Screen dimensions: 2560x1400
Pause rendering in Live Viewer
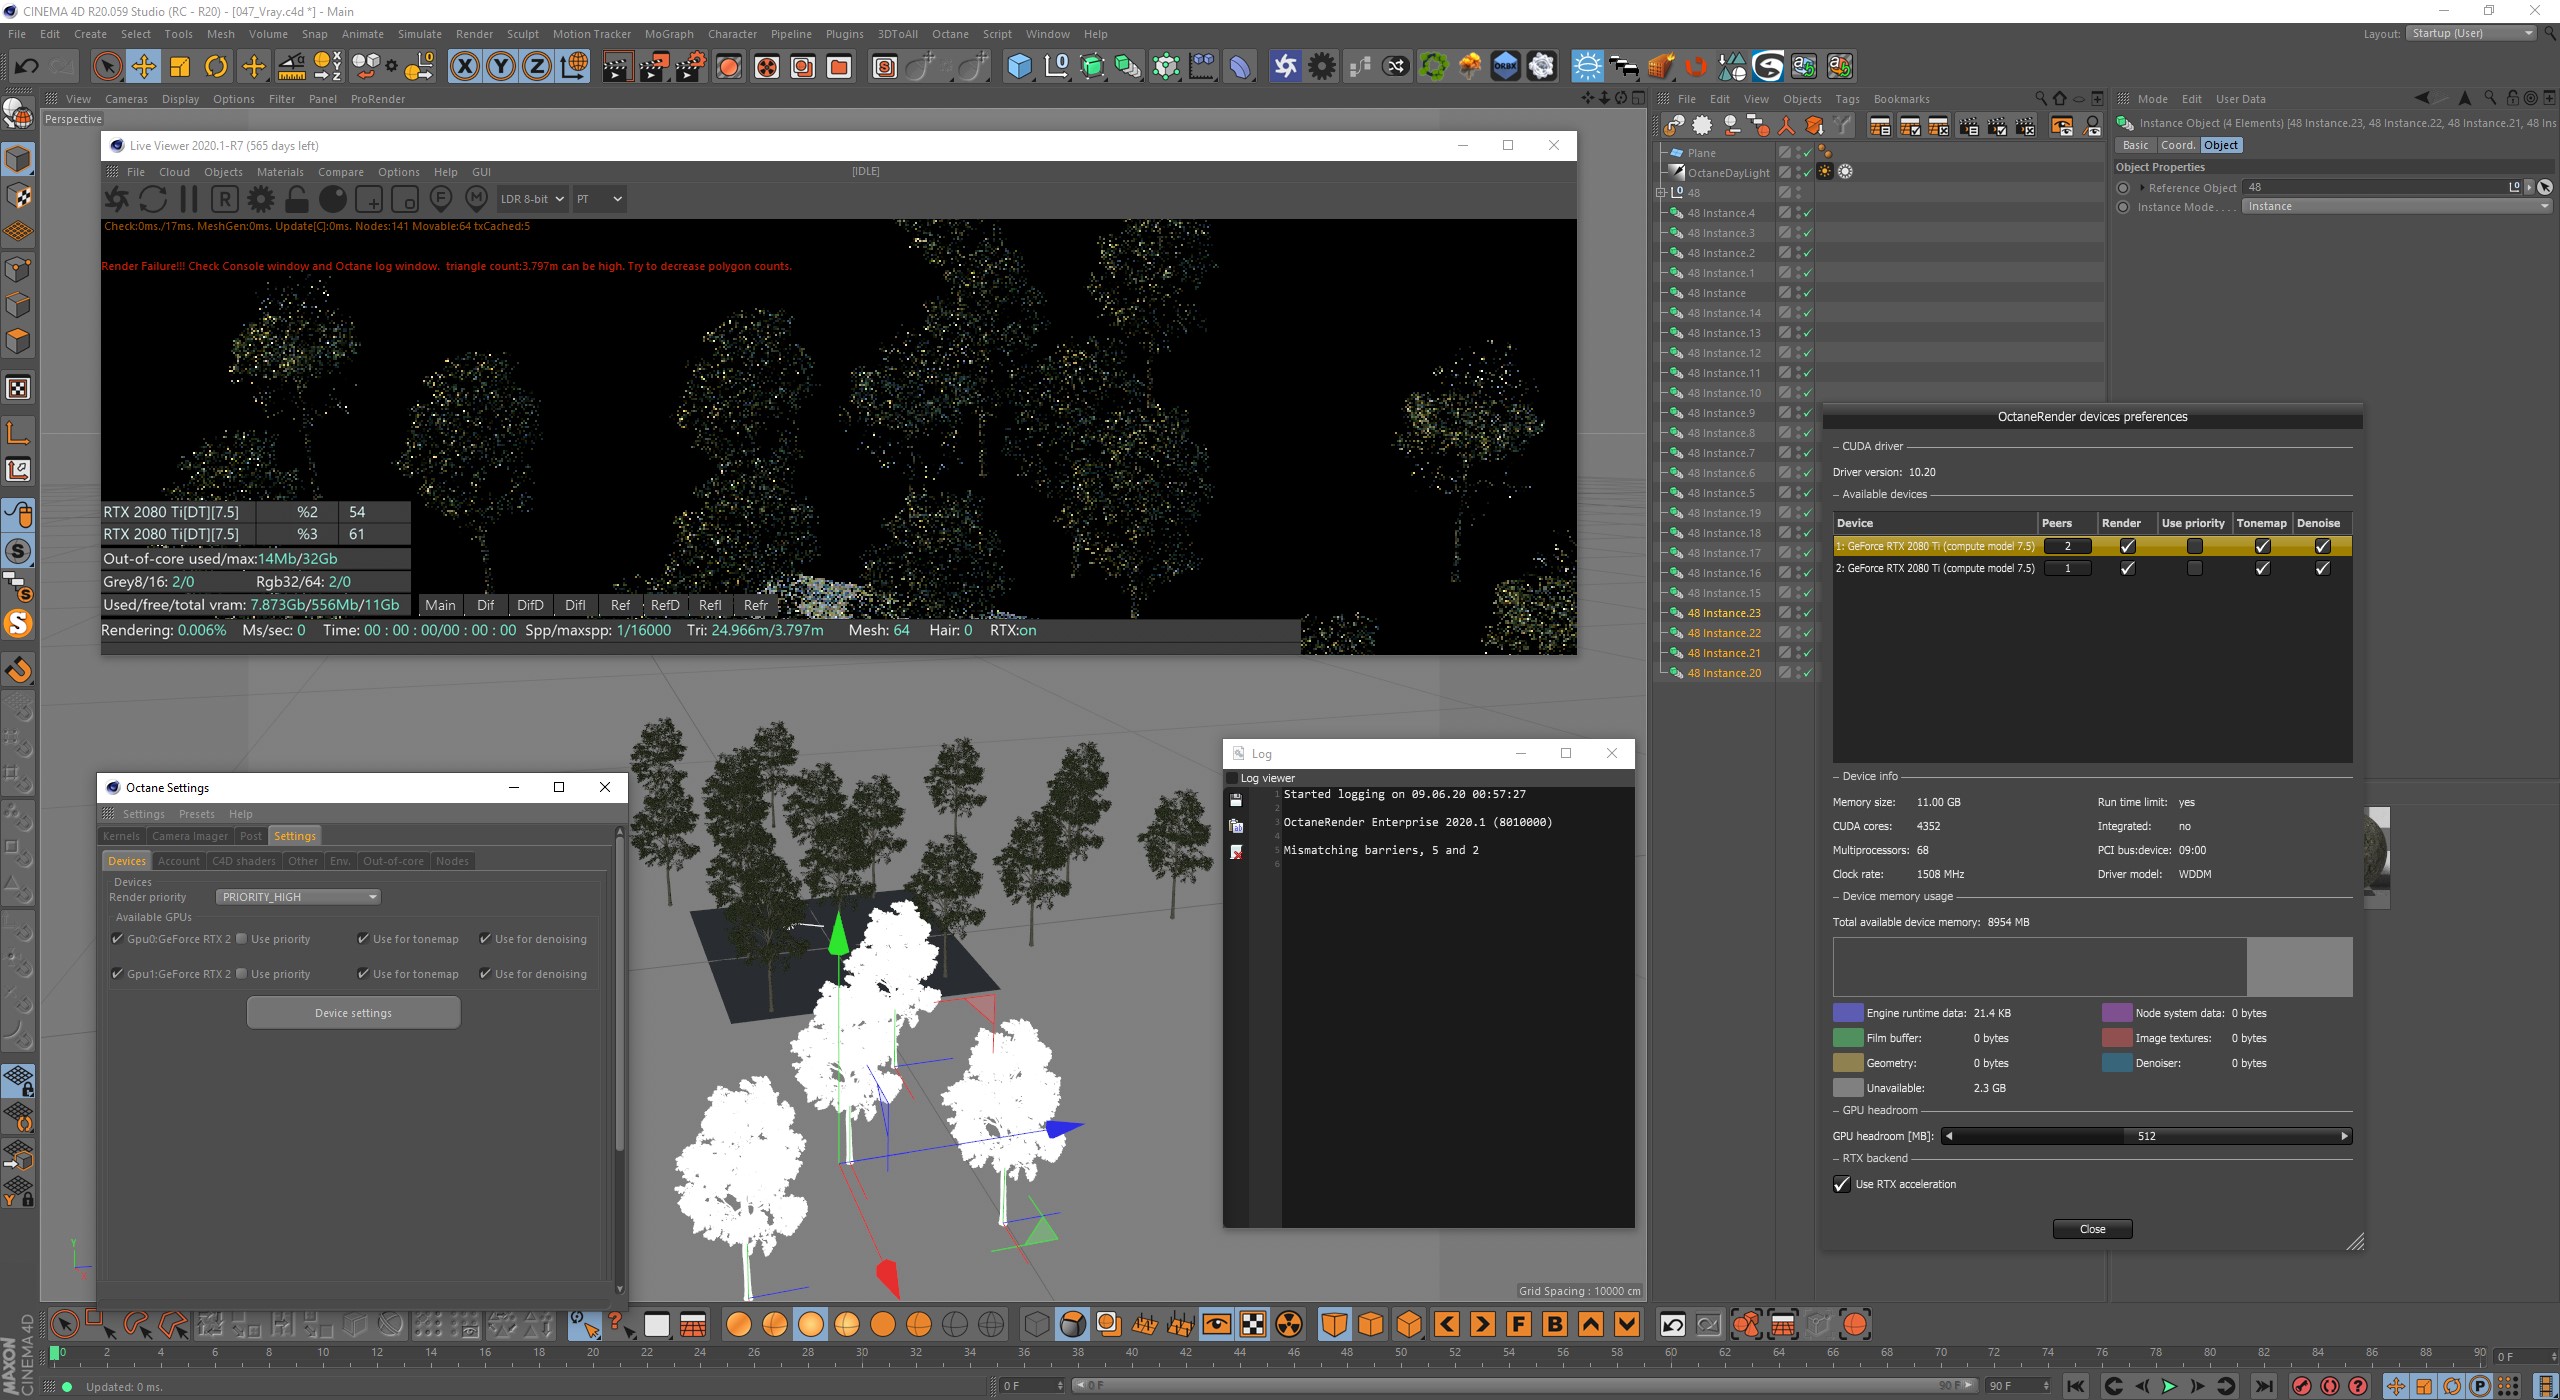(189, 199)
